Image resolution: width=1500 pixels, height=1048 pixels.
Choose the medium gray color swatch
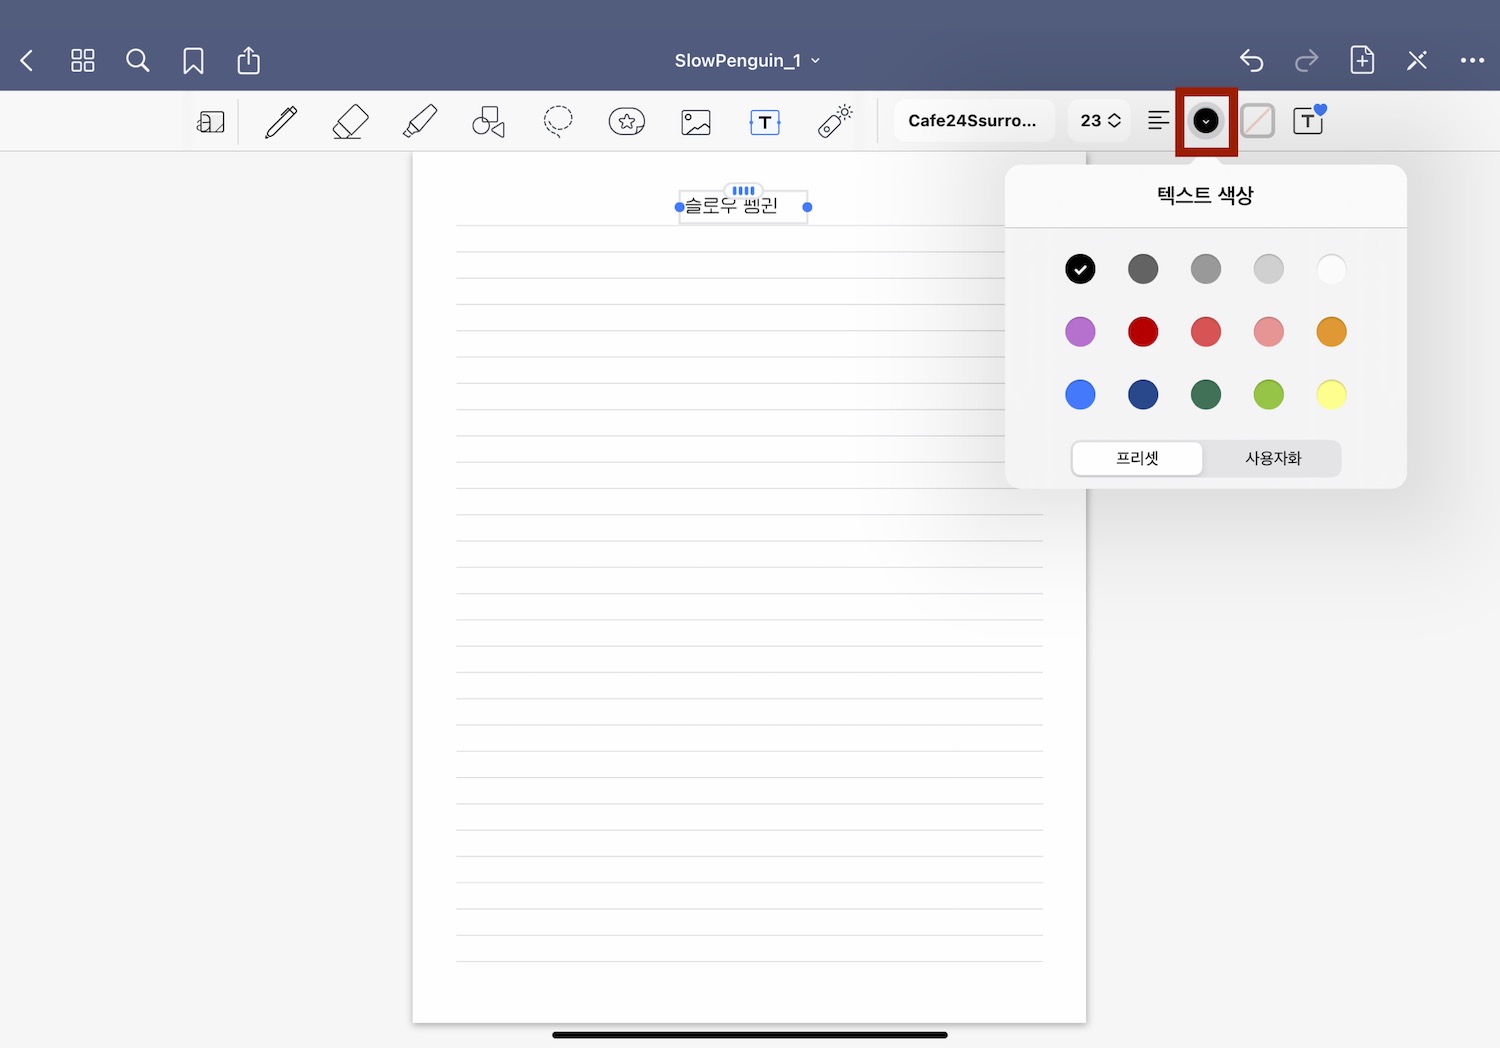point(1206,269)
